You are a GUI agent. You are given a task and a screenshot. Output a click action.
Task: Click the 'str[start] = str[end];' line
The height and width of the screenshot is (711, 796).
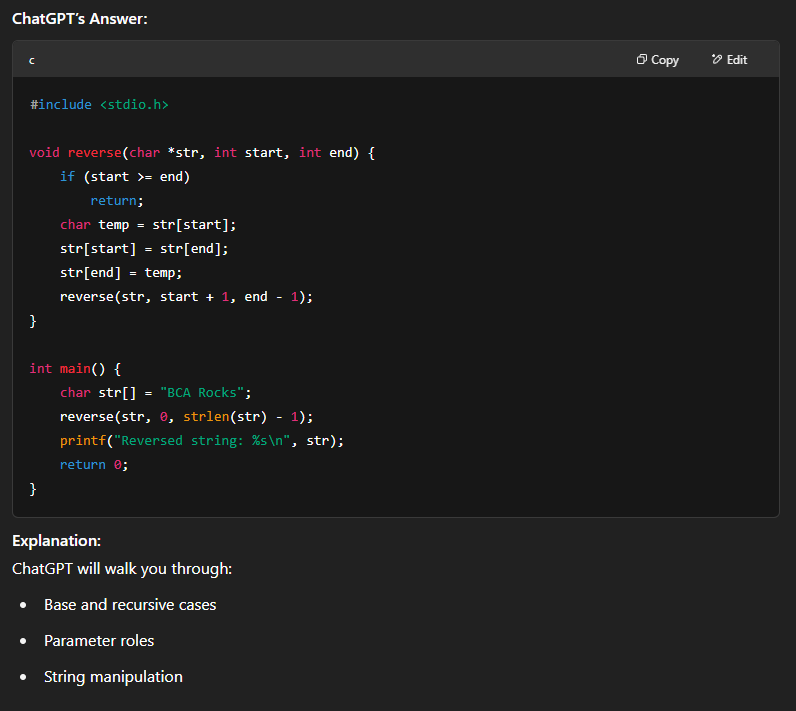tap(144, 249)
